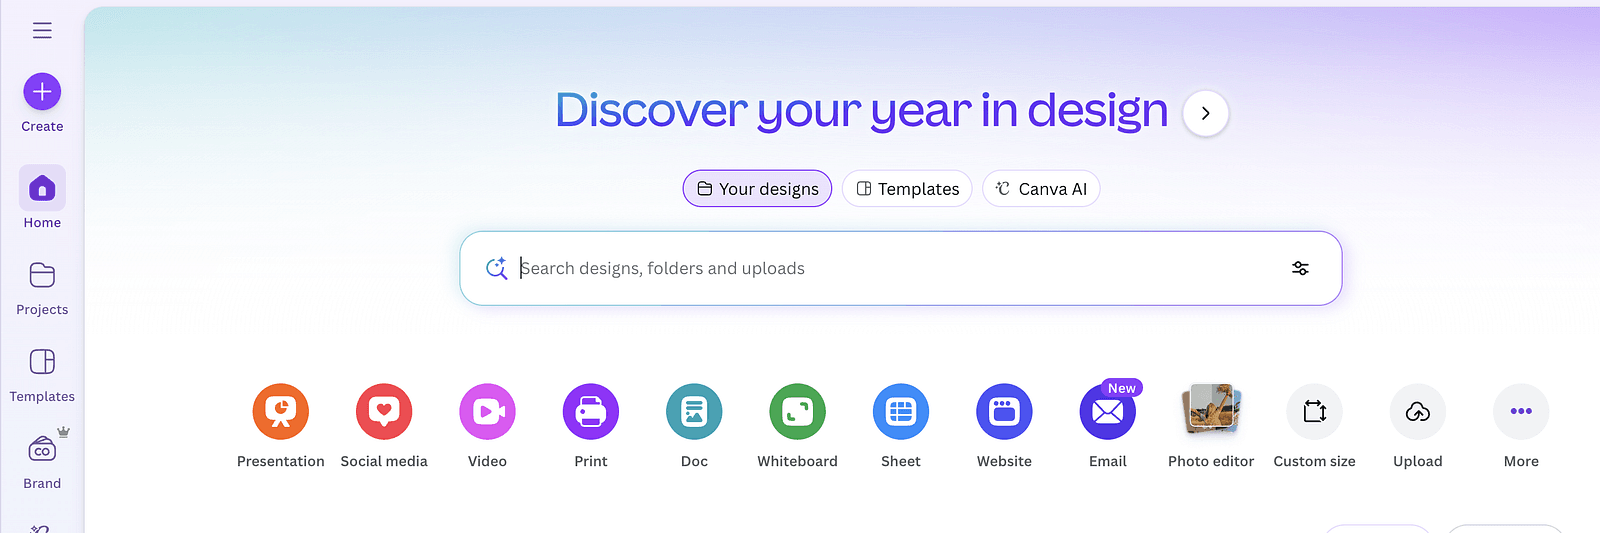Toggle the Your designs search filter

click(x=757, y=189)
